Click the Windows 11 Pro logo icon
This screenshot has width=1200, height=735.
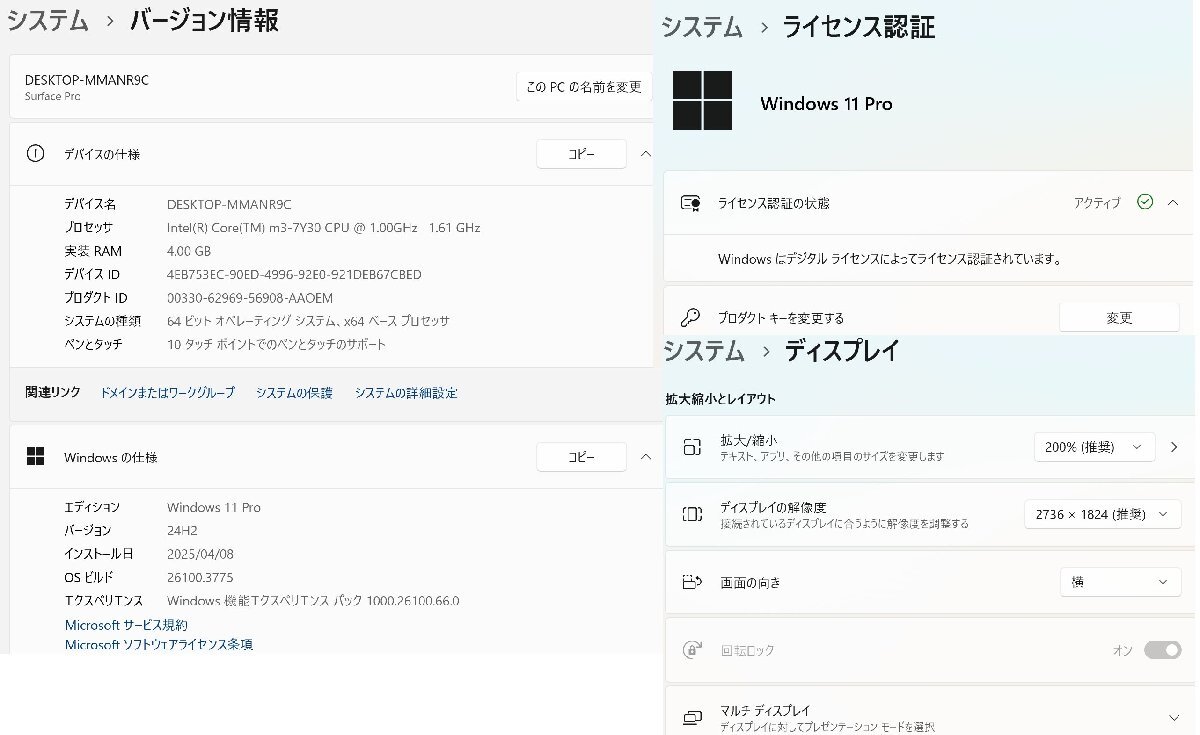(703, 100)
